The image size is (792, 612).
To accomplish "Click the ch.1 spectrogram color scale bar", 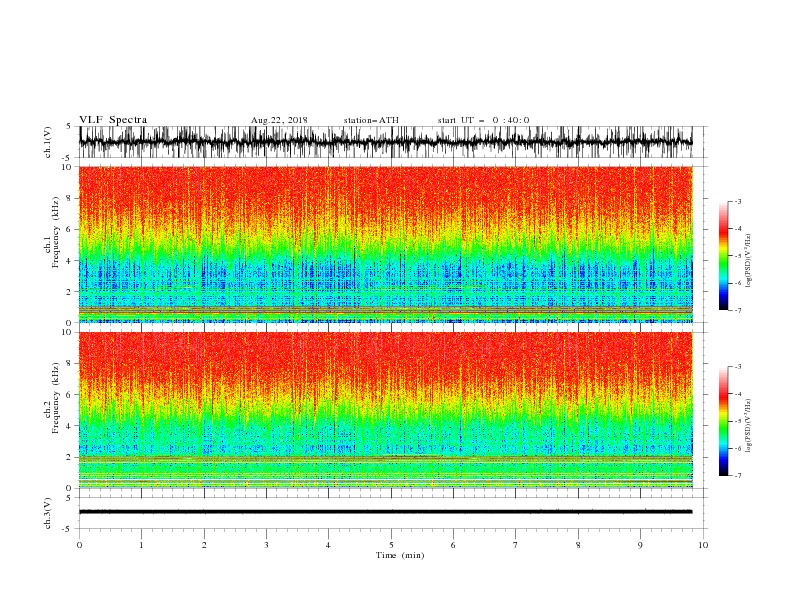I will pos(723,256).
